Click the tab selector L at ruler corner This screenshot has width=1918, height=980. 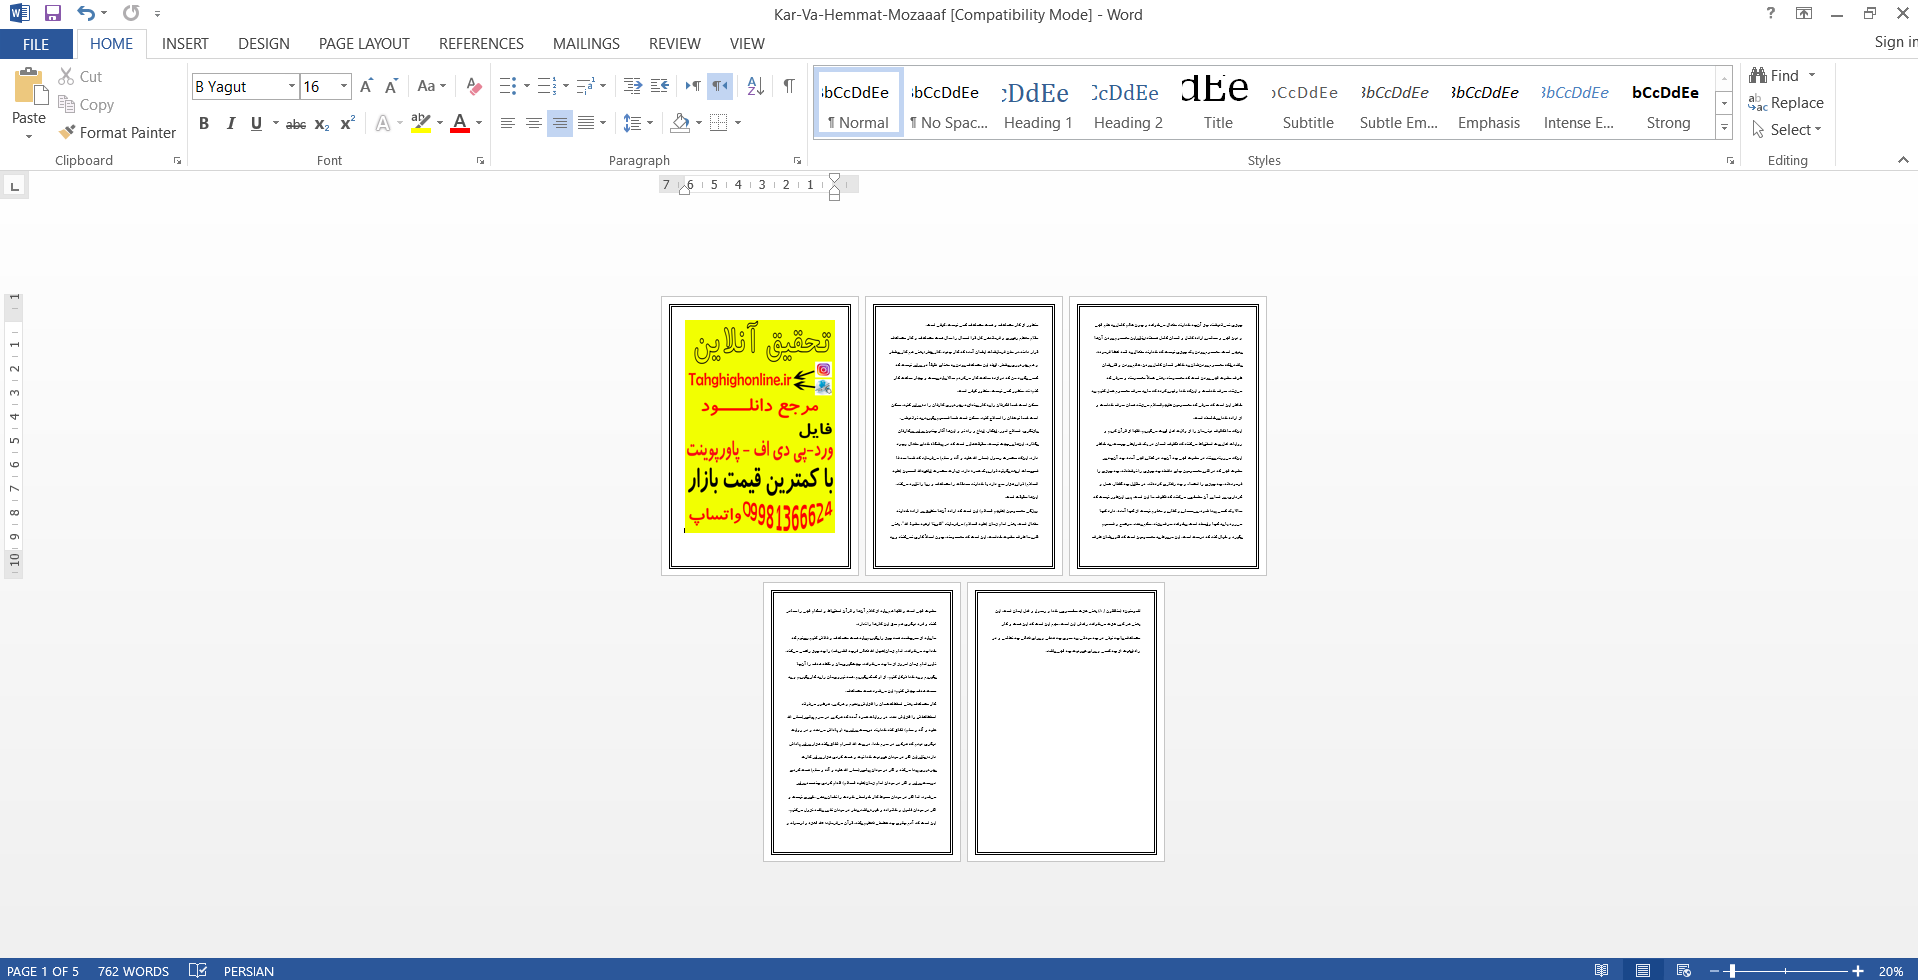coord(14,186)
